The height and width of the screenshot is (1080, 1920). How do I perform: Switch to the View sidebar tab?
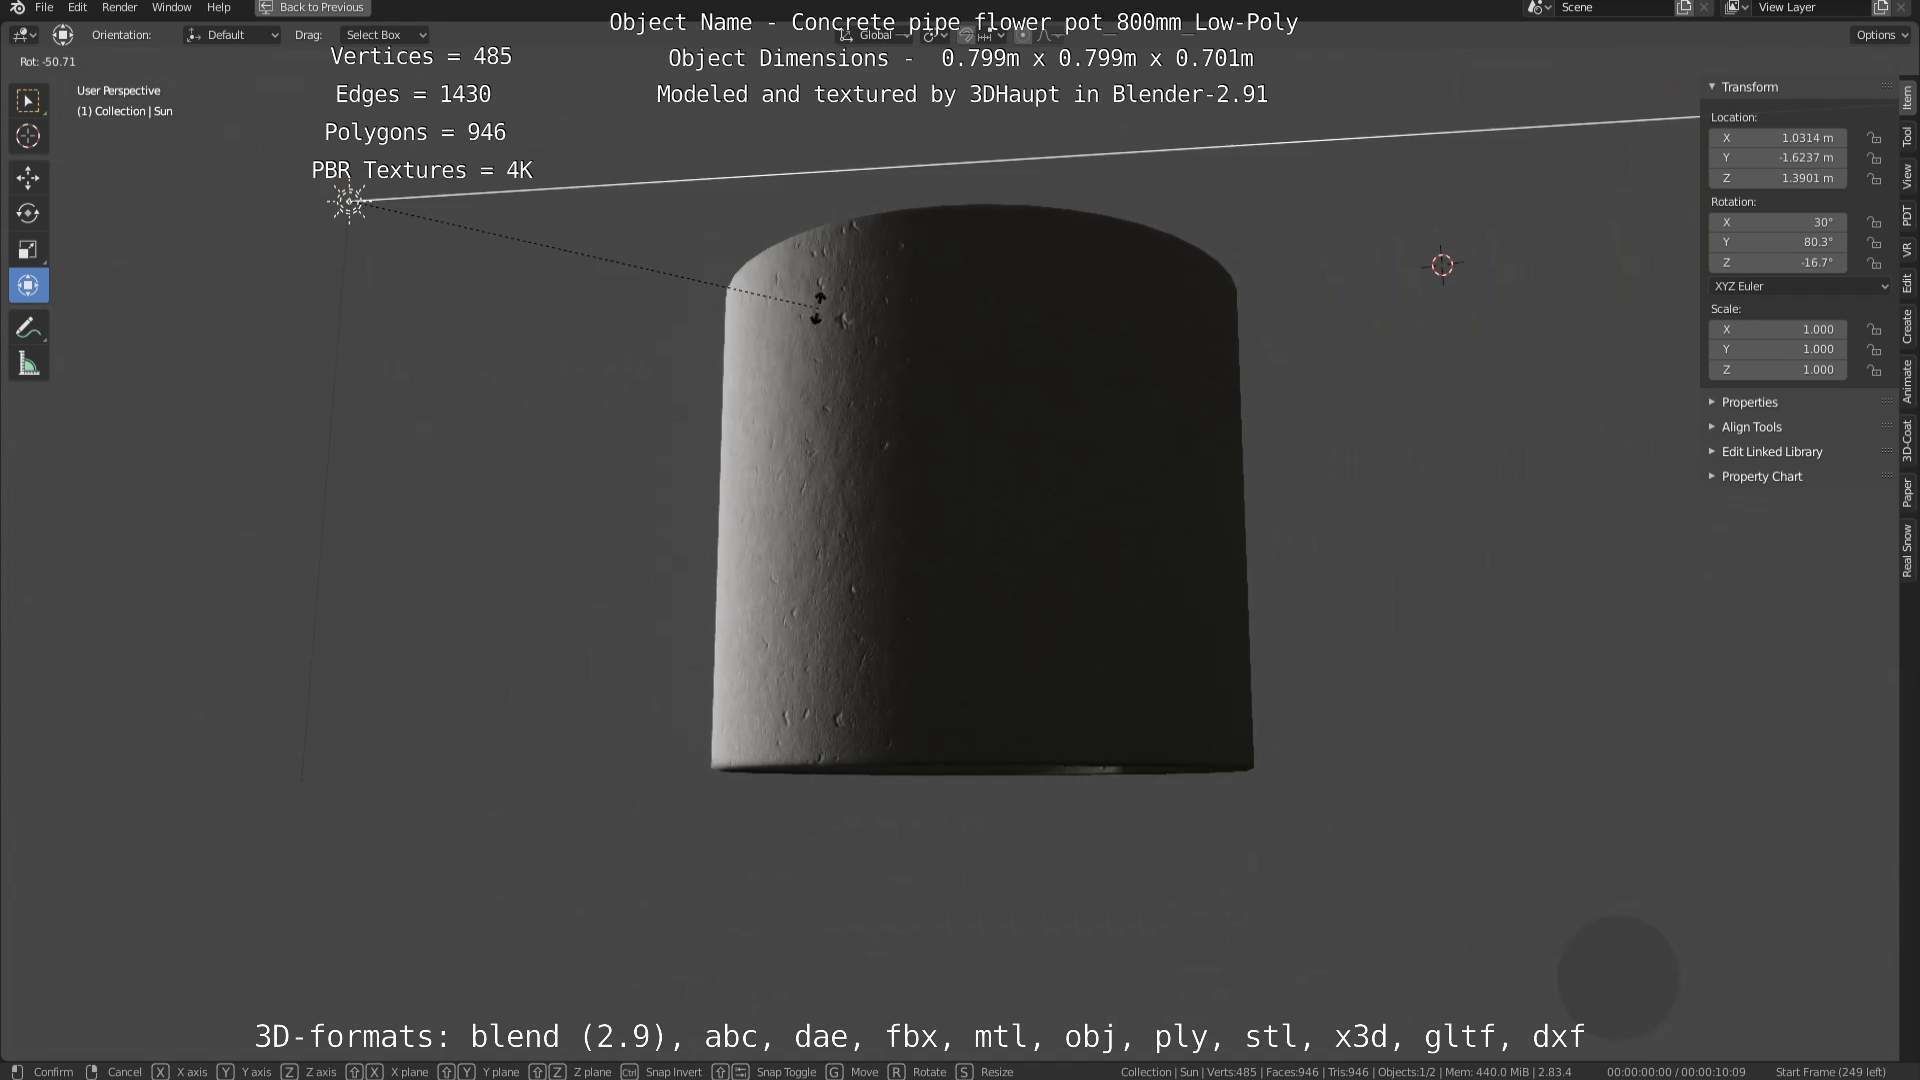point(1908,177)
